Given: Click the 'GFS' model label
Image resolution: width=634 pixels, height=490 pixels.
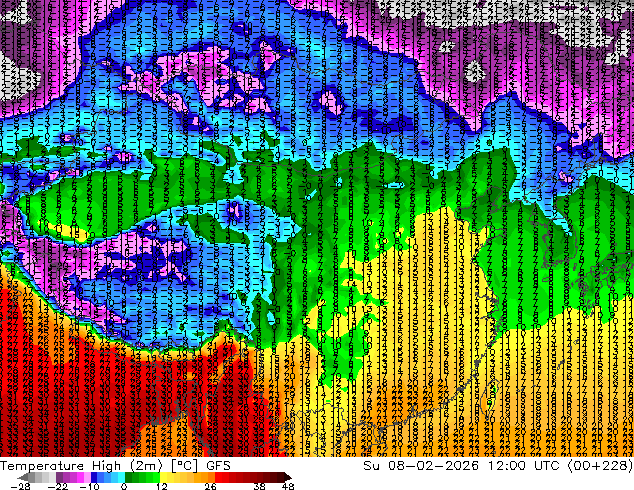Looking at the screenshot, I should point(218,466).
